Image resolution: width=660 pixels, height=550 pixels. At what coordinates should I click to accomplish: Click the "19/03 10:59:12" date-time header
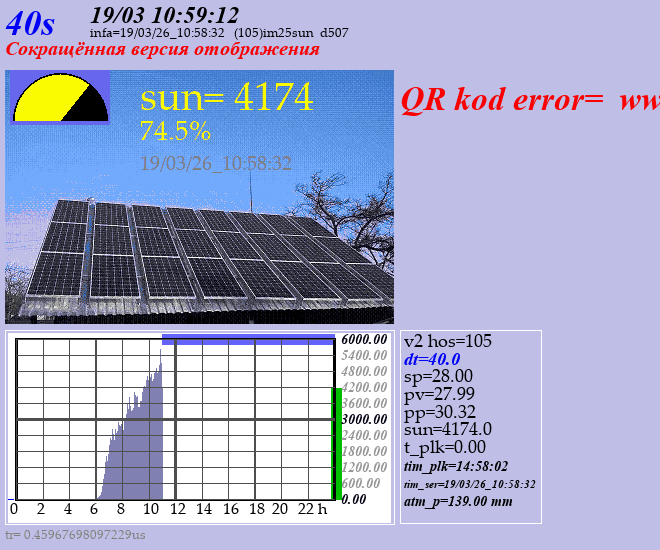[164, 14]
